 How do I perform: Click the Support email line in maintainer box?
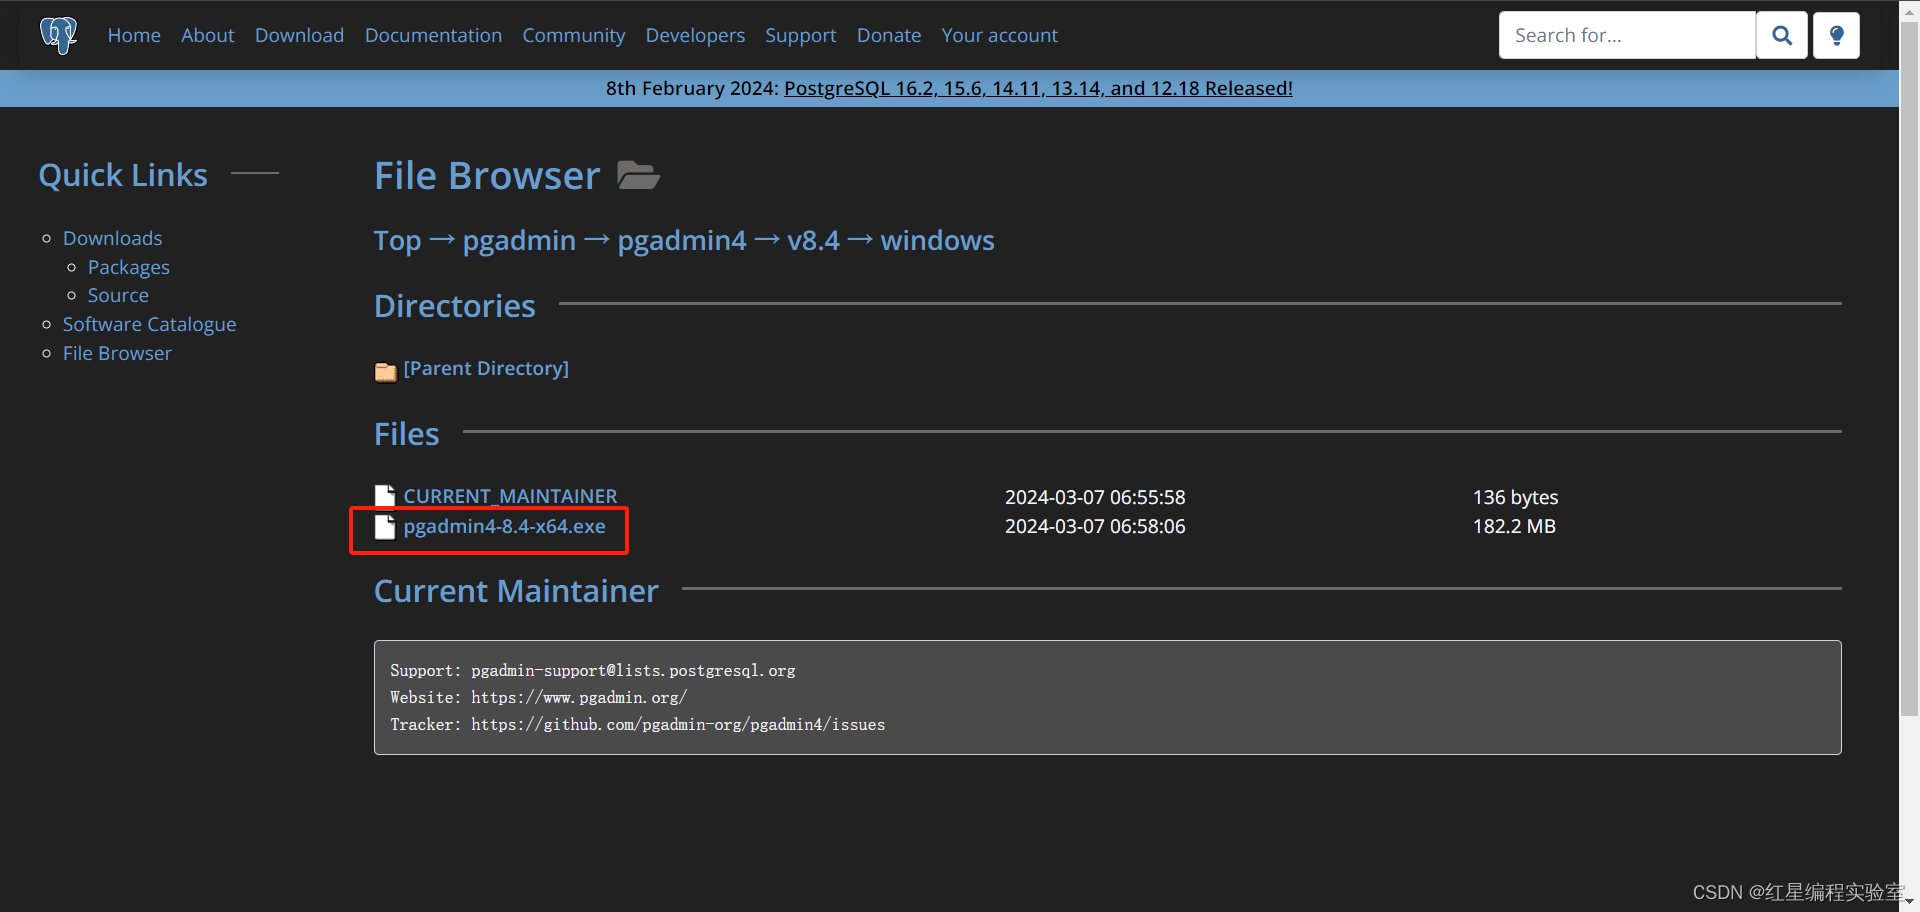[593, 671]
